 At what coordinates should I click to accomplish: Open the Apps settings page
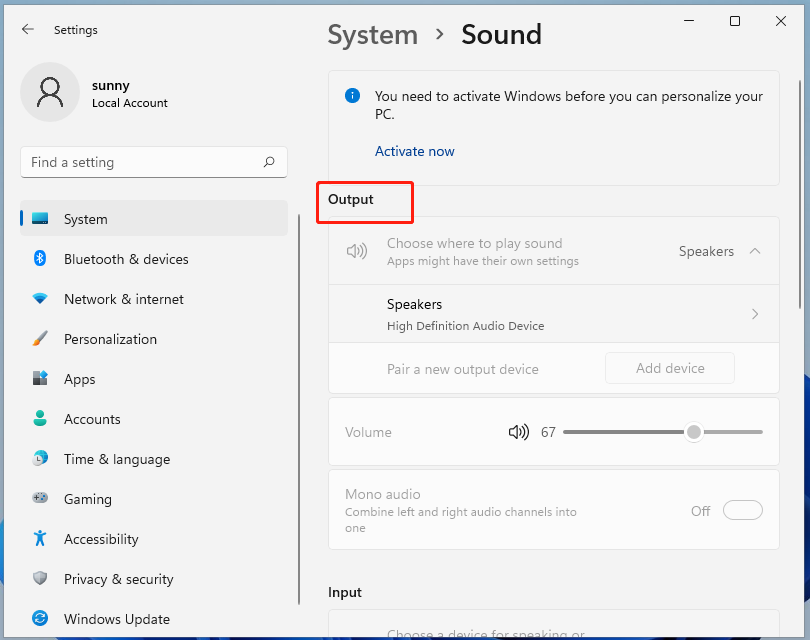click(80, 379)
